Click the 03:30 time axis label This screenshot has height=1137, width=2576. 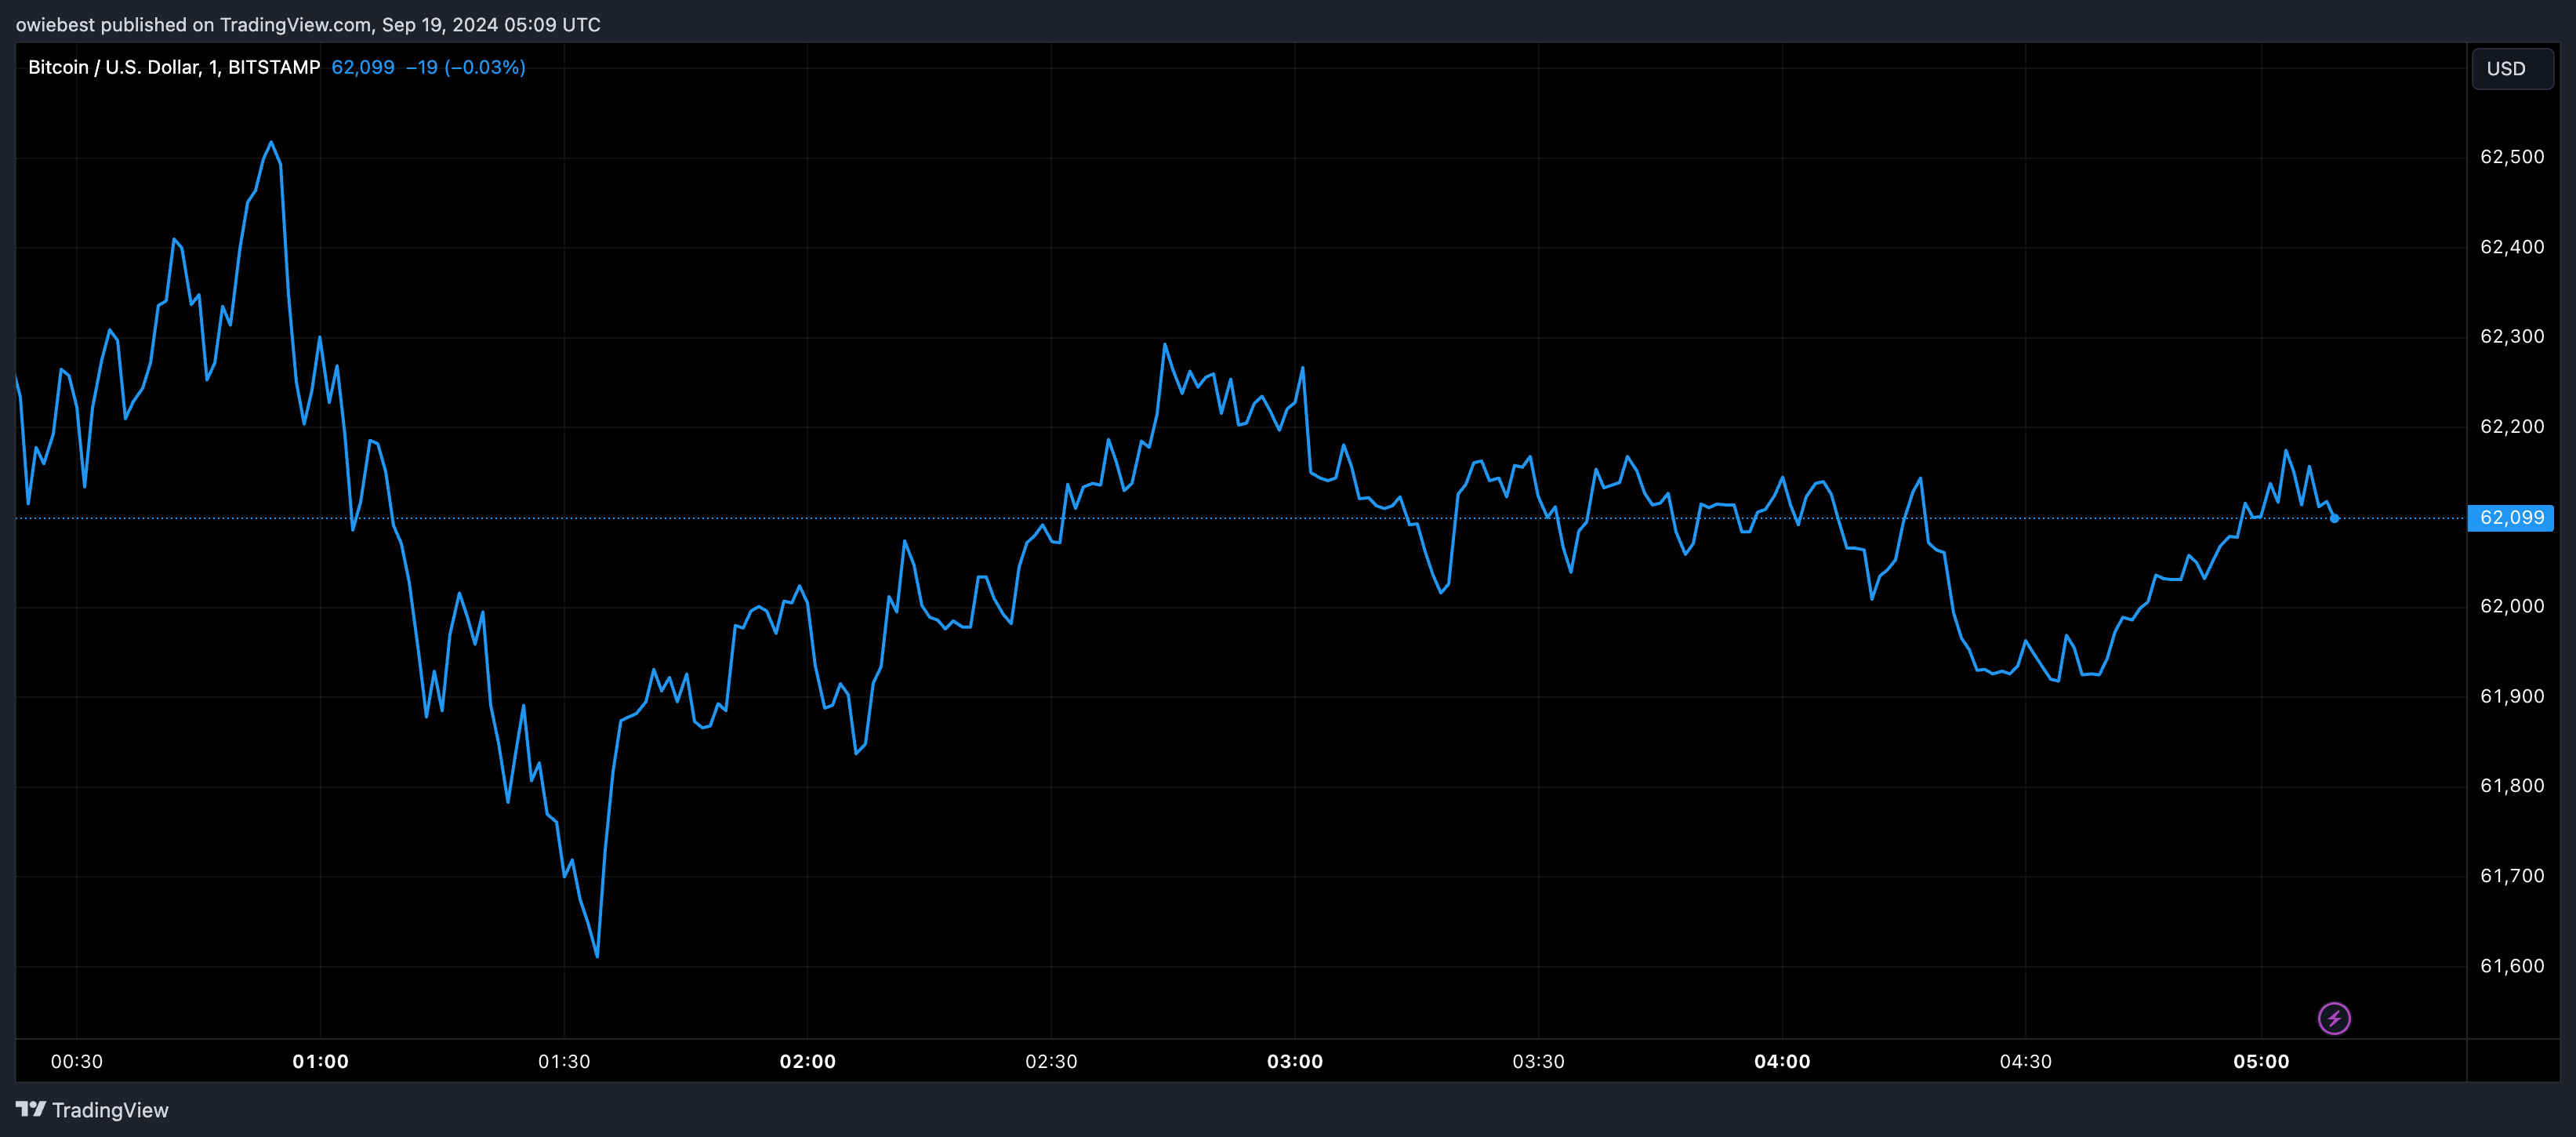1538,1062
